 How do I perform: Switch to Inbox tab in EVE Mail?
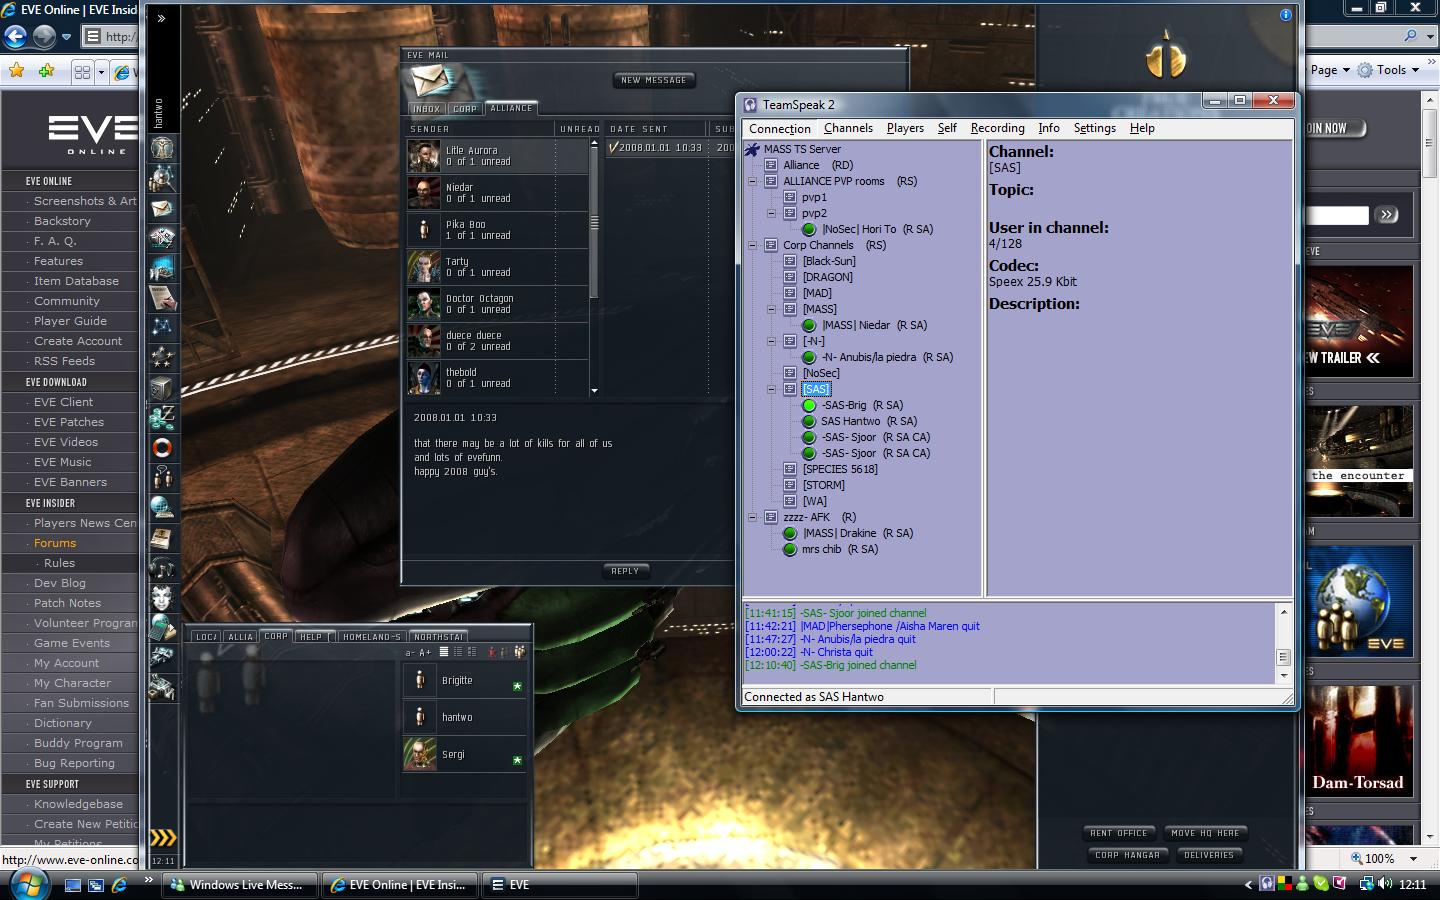point(426,108)
